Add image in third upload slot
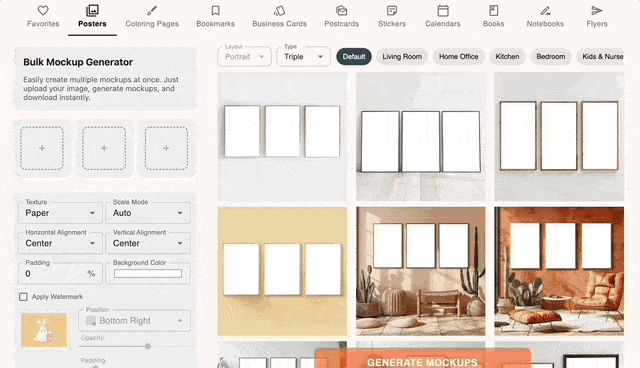This screenshot has height=368, width=640. pyautogui.click(x=166, y=148)
